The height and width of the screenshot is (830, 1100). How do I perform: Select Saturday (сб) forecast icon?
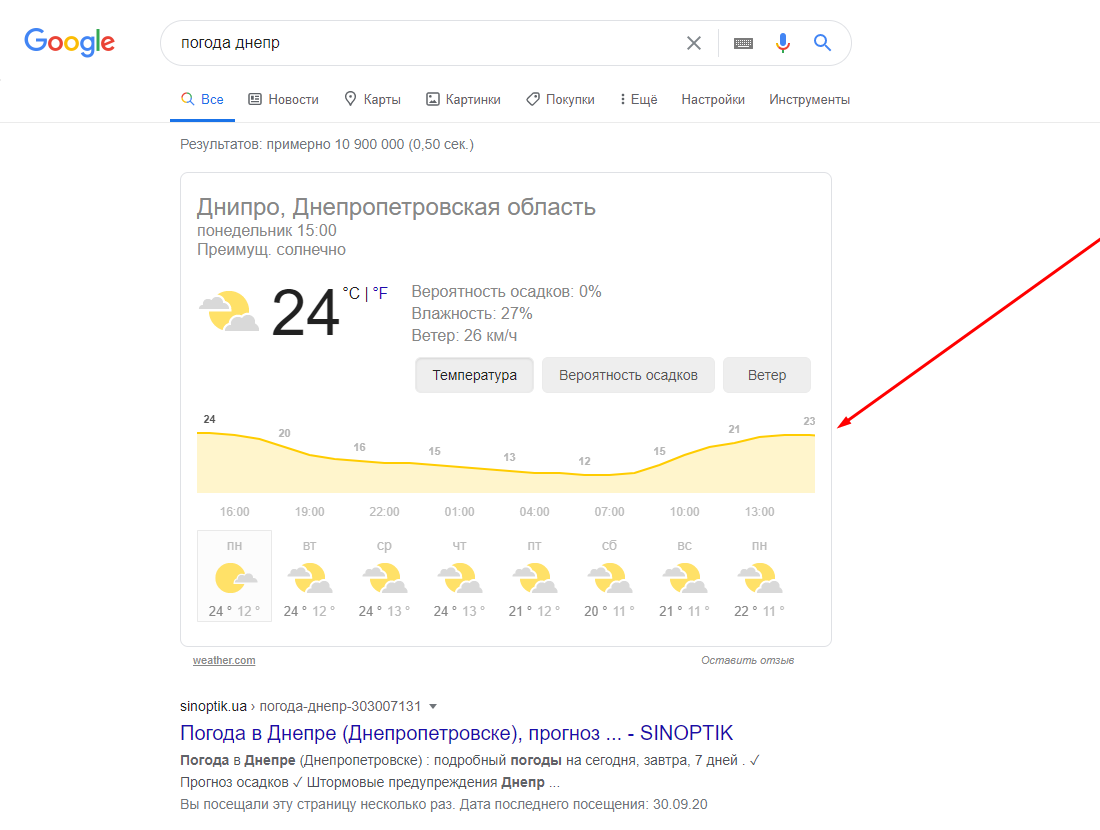click(x=609, y=577)
